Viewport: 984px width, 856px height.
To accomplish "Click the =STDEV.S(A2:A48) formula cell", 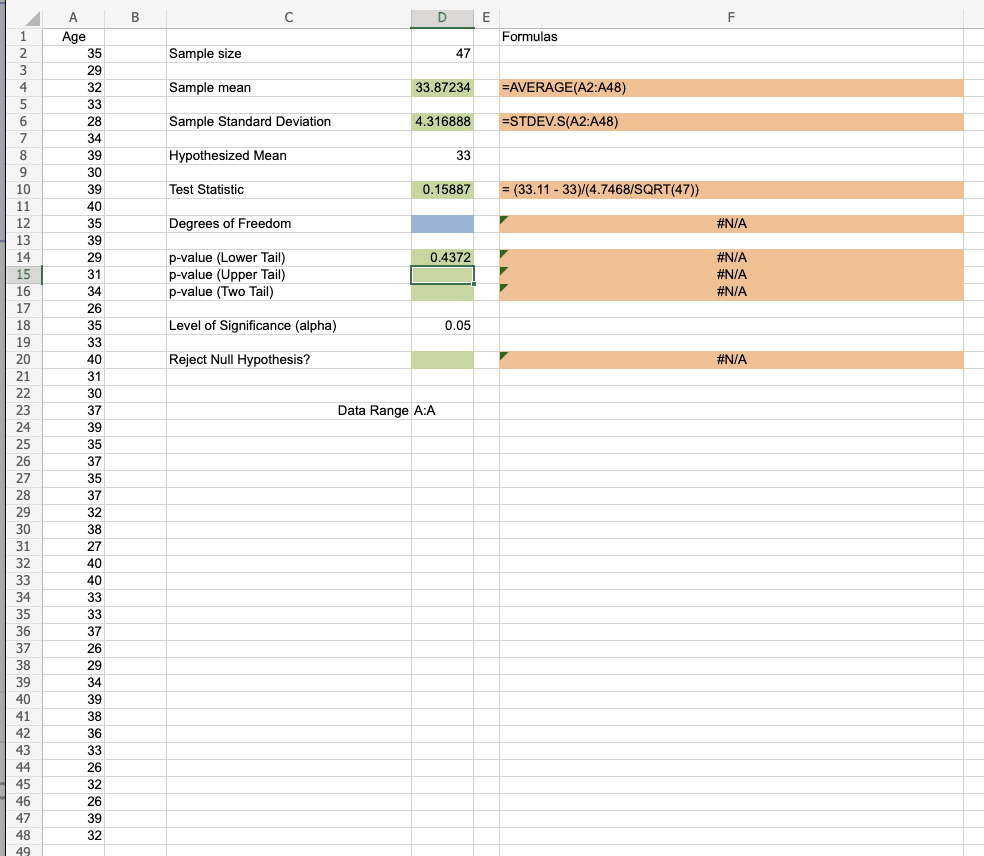I will pyautogui.click(x=731, y=121).
